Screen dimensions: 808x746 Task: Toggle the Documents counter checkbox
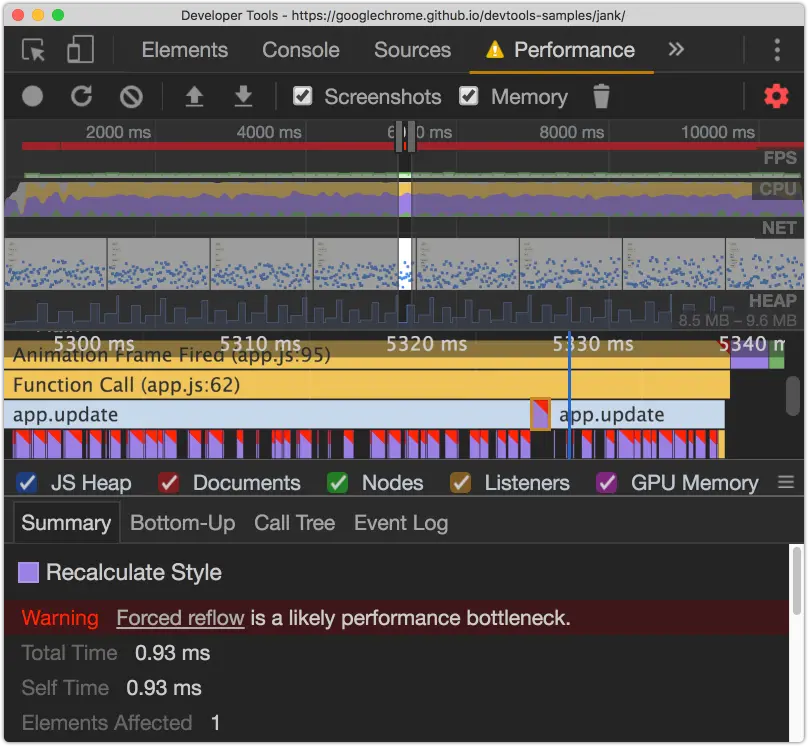(169, 483)
